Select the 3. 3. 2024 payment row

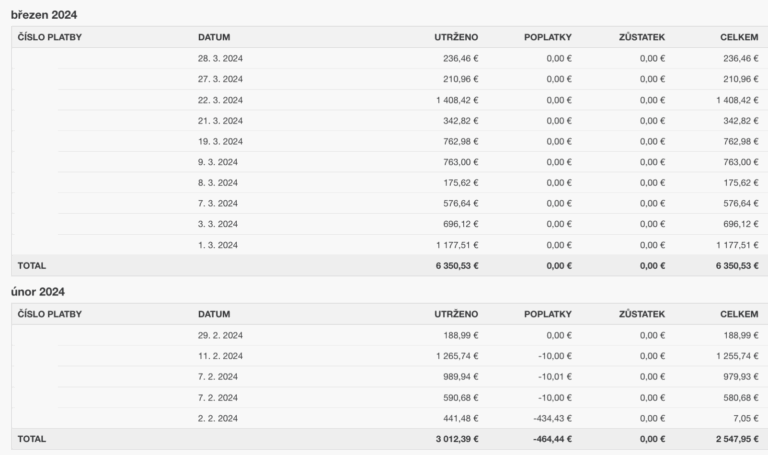(x=389, y=224)
